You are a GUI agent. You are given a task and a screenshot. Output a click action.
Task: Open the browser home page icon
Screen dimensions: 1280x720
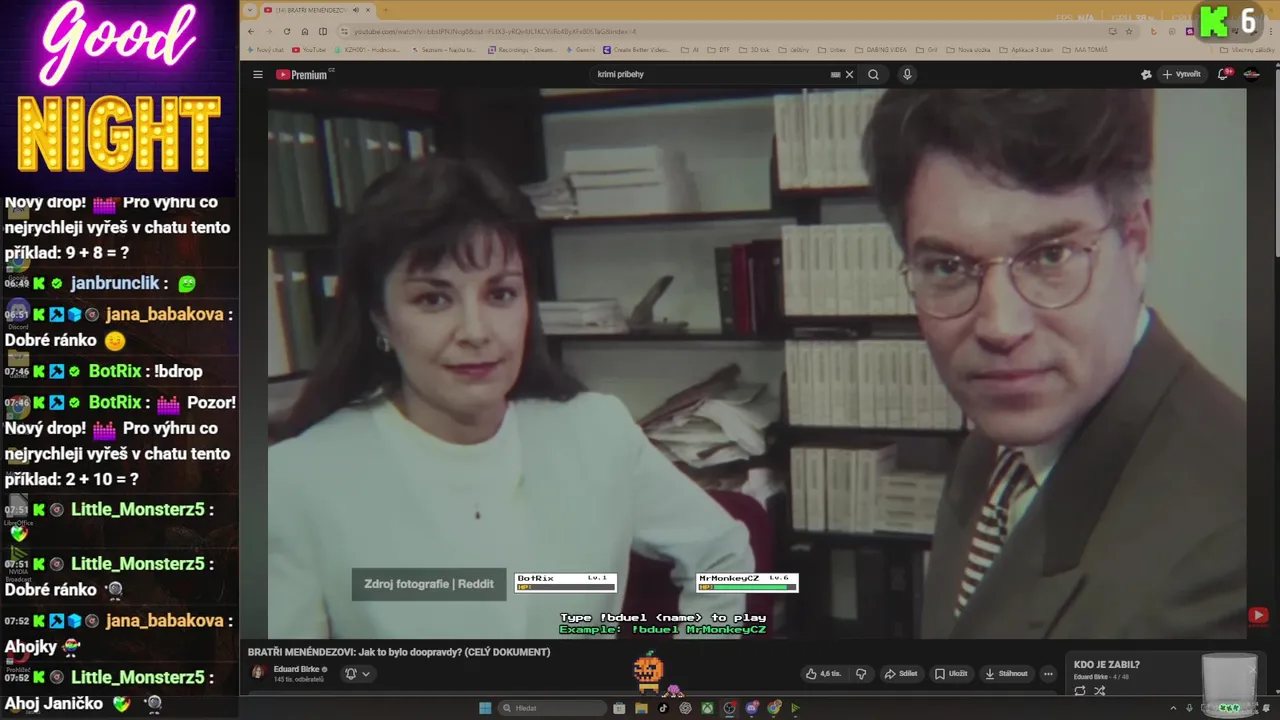point(305,31)
